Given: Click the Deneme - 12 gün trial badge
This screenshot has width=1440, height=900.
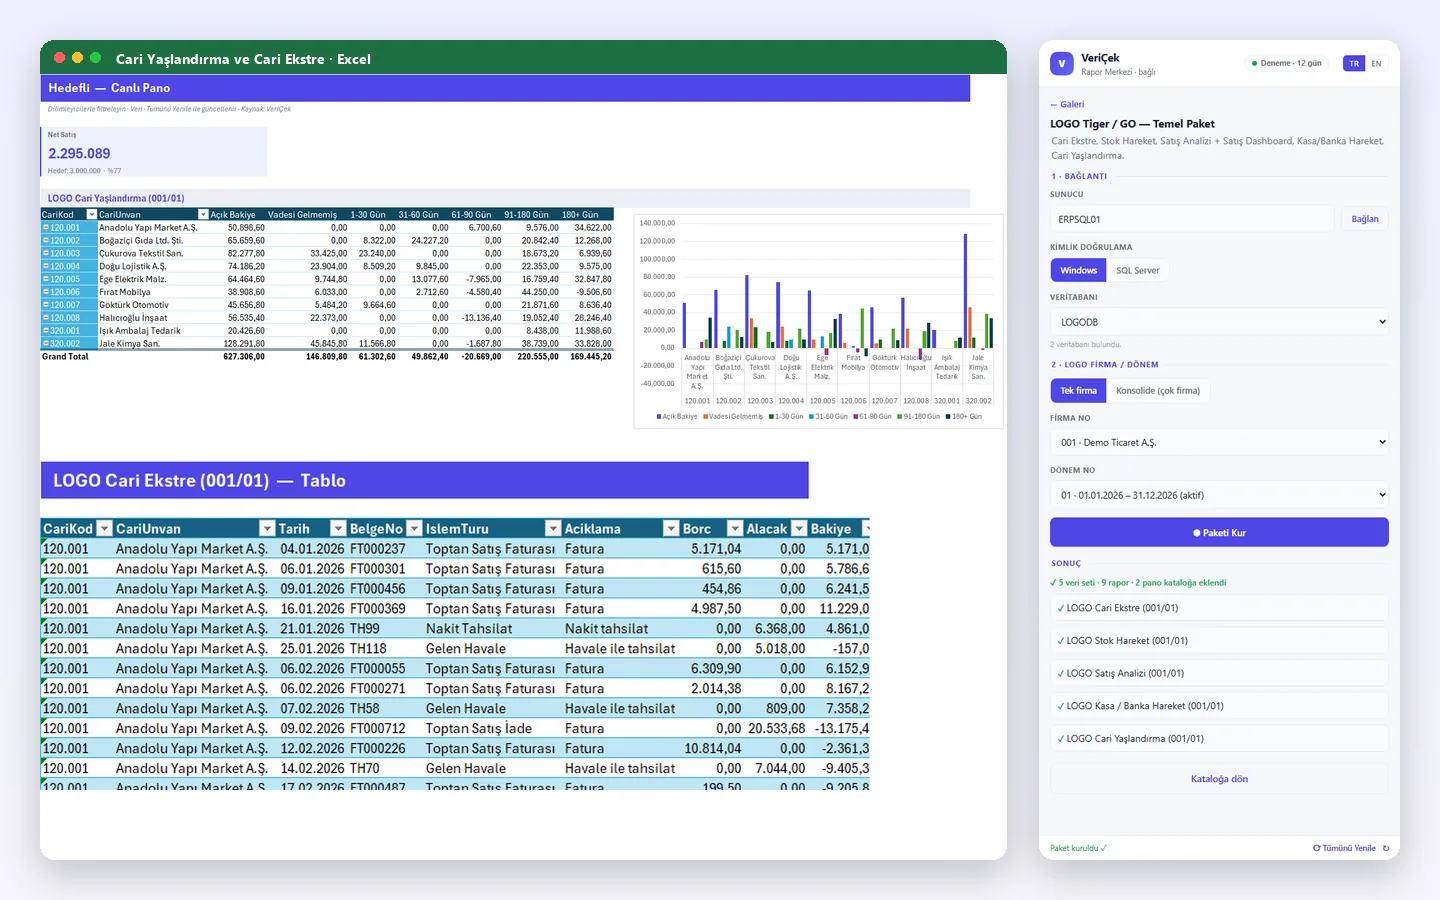Looking at the screenshot, I should [x=1286, y=63].
